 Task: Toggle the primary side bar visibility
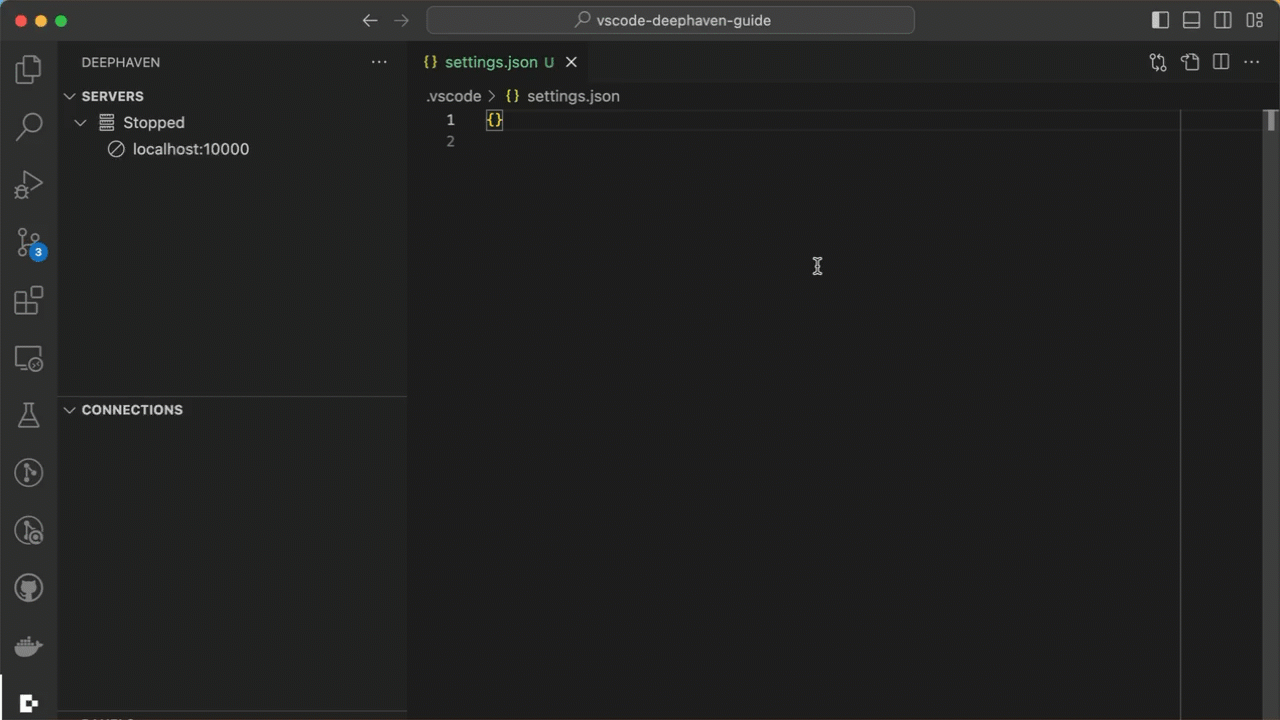click(x=1160, y=20)
